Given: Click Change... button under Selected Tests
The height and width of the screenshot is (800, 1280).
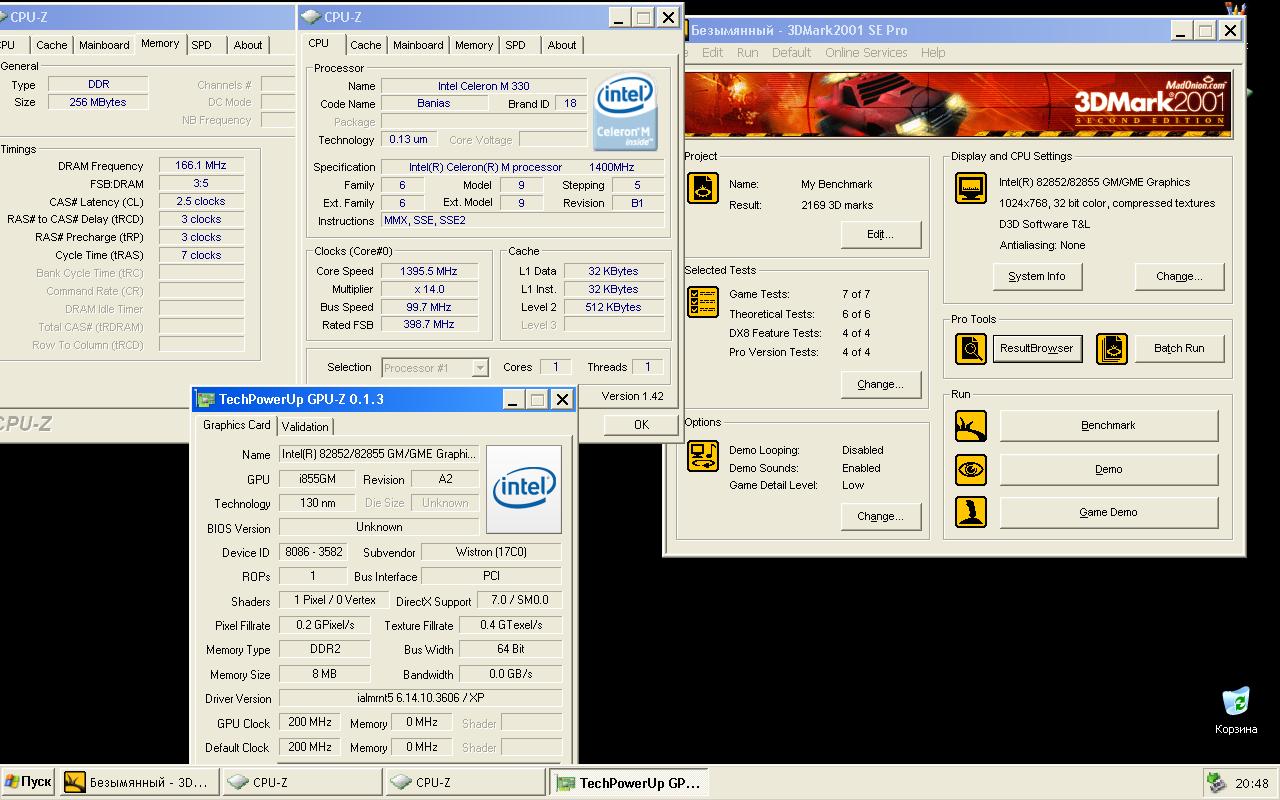Looking at the screenshot, I should pyautogui.click(x=880, y=384).
